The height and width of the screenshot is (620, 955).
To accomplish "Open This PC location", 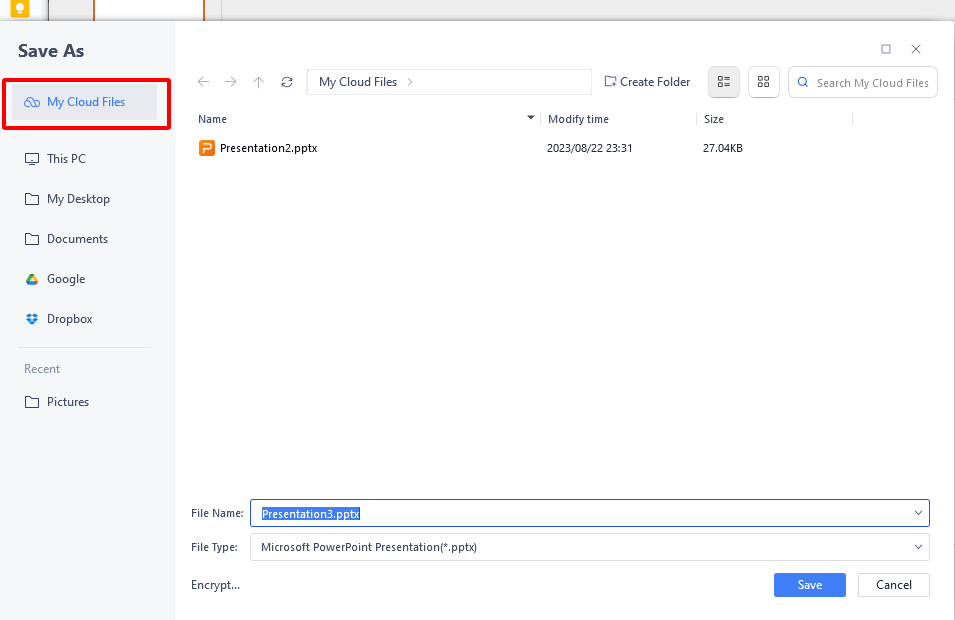I will (66, 159).
